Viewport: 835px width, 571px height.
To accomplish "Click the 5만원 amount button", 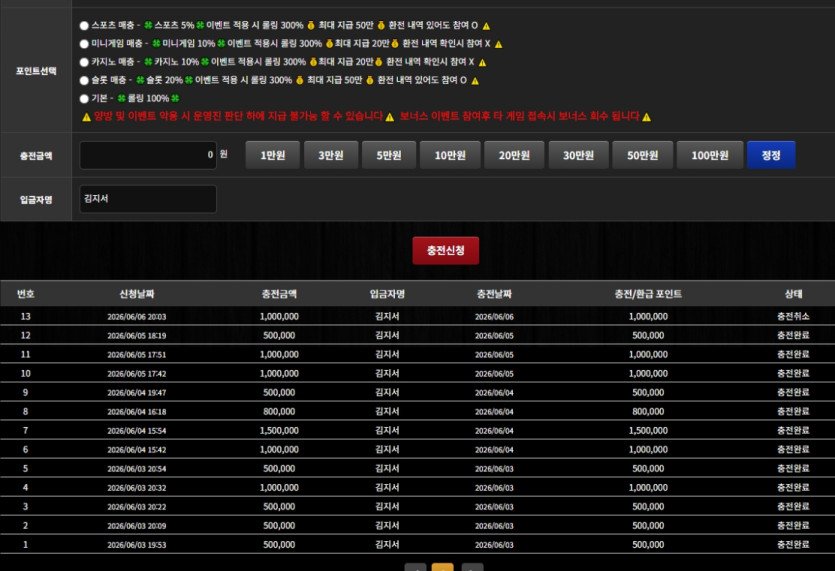I will coord(389,155).
